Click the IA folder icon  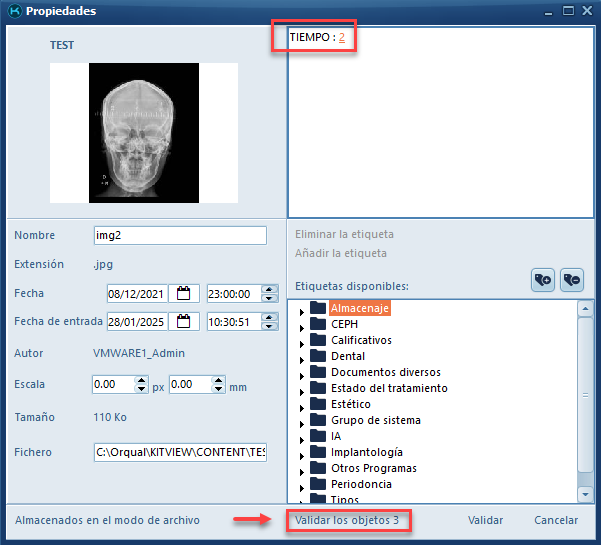(318, 435)
